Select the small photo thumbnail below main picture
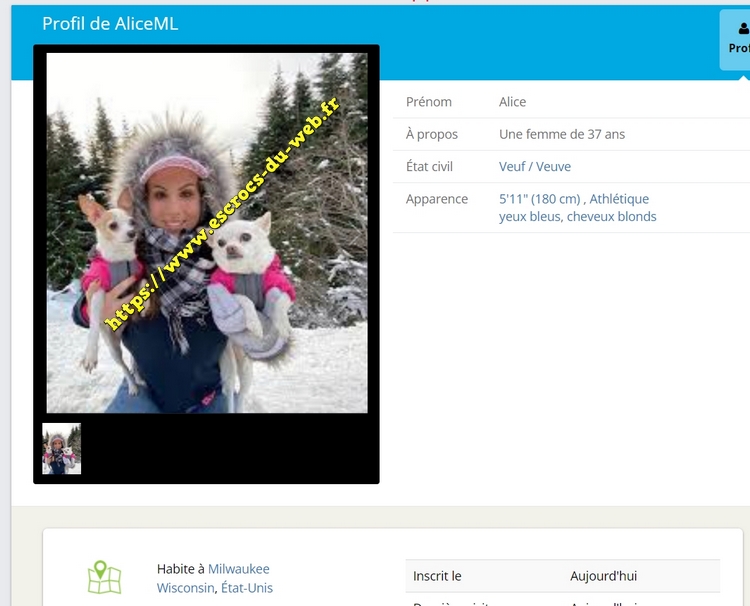This screenshot has height=606, width=750. click(62, 448)
